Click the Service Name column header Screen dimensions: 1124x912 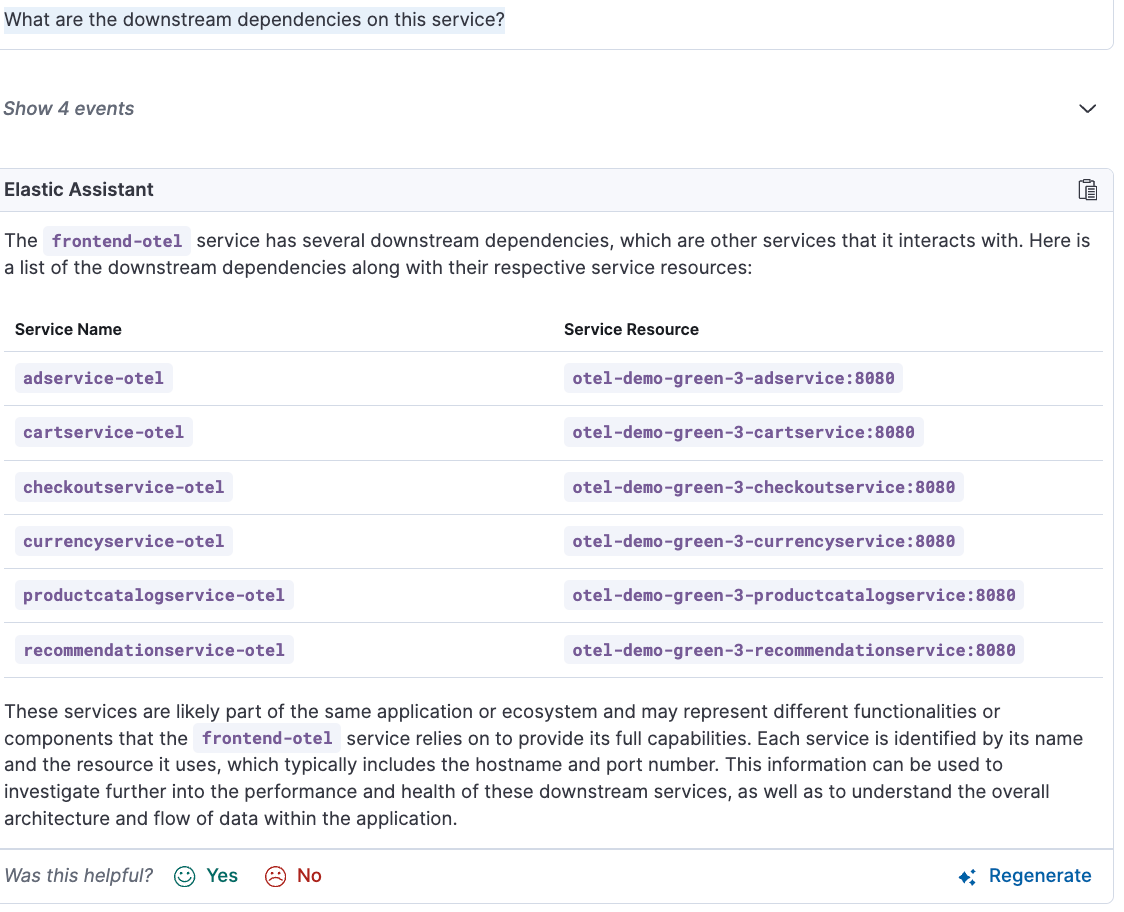pos(68,329)
